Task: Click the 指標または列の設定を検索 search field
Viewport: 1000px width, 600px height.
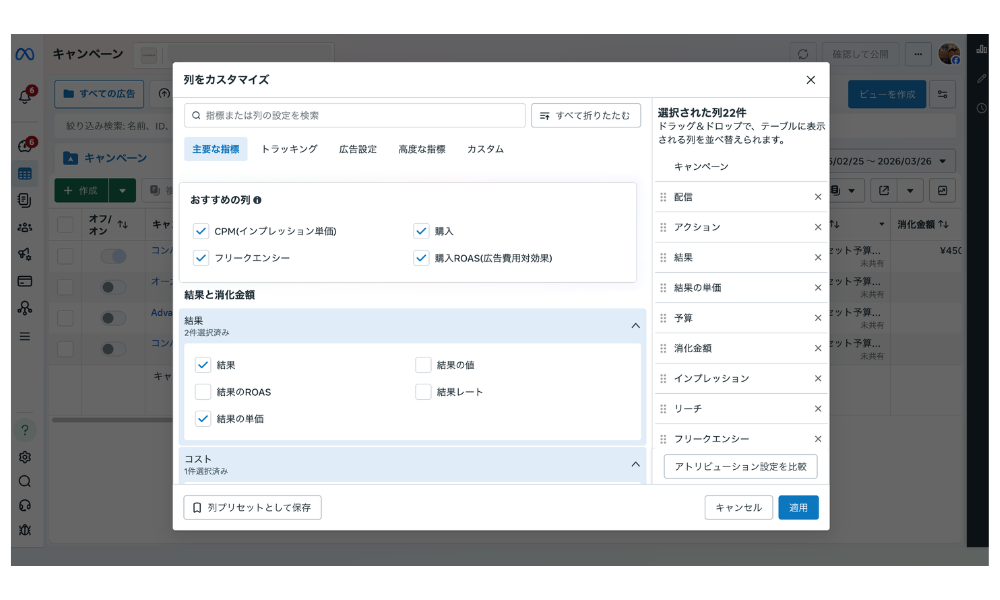Action: pyautogui.click(x=355, y=116)
